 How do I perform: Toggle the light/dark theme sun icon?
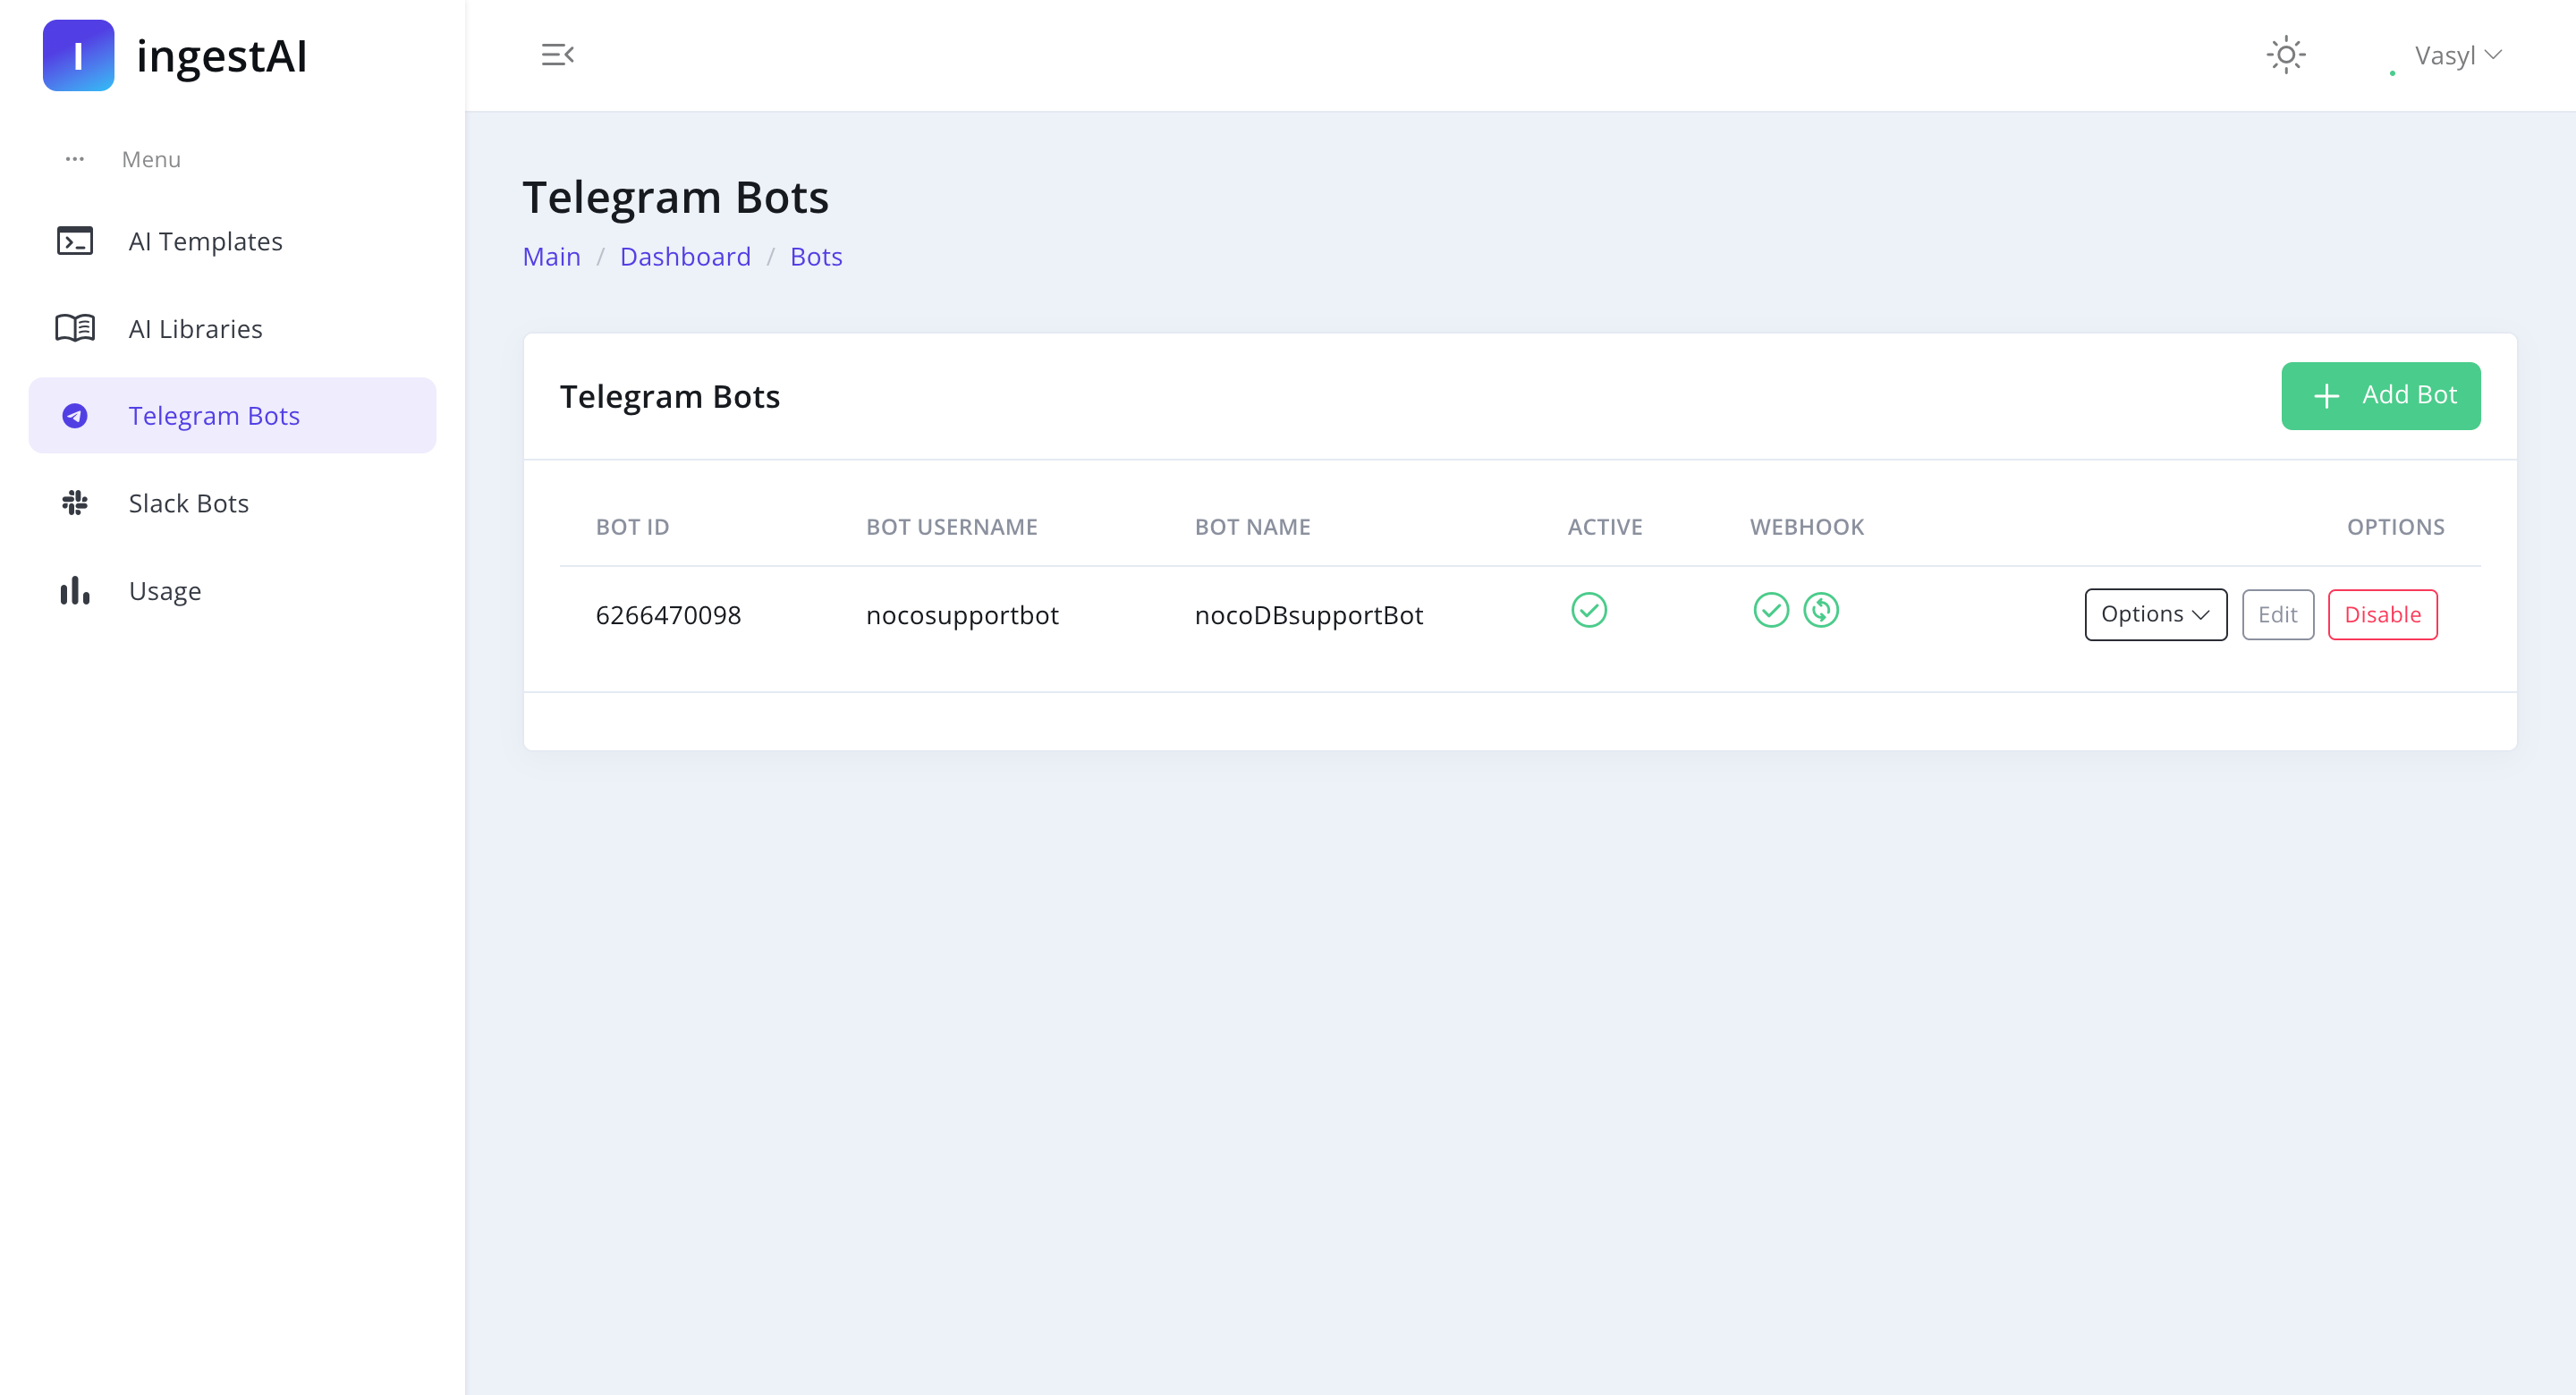(2285, 55)
